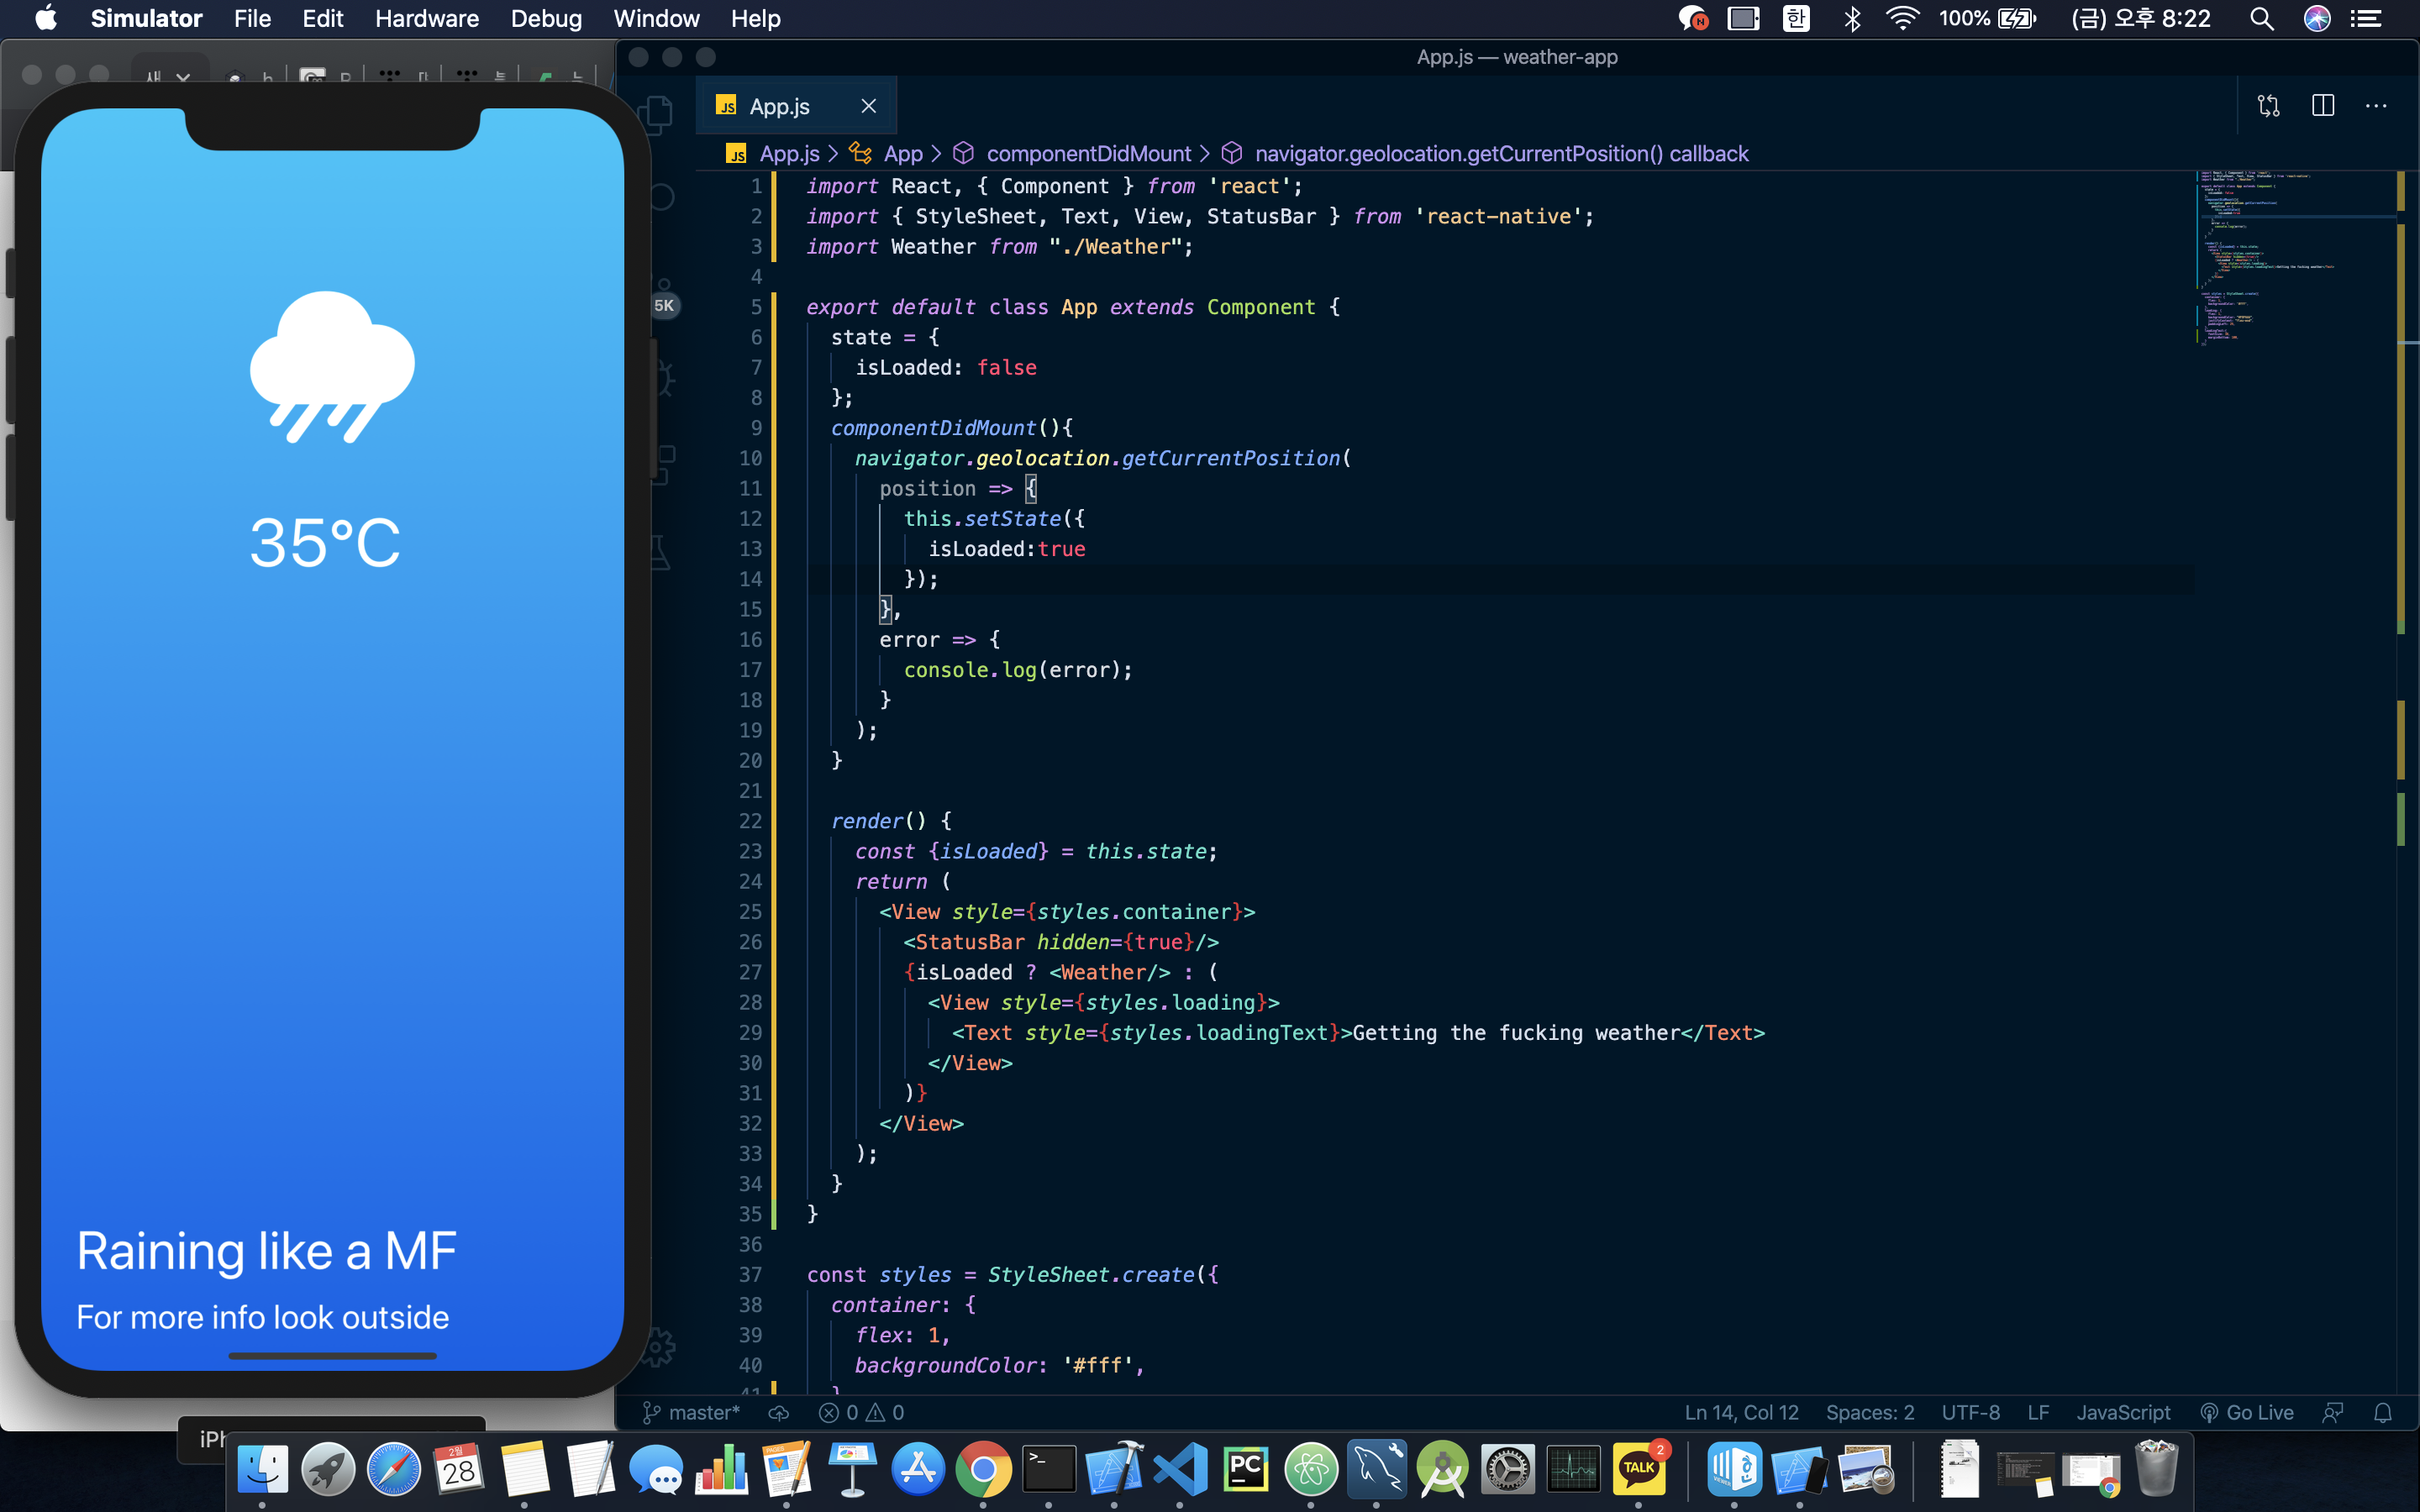
Task: Open the Hardware menu in menu bar
Action: (x=426, y=18)
